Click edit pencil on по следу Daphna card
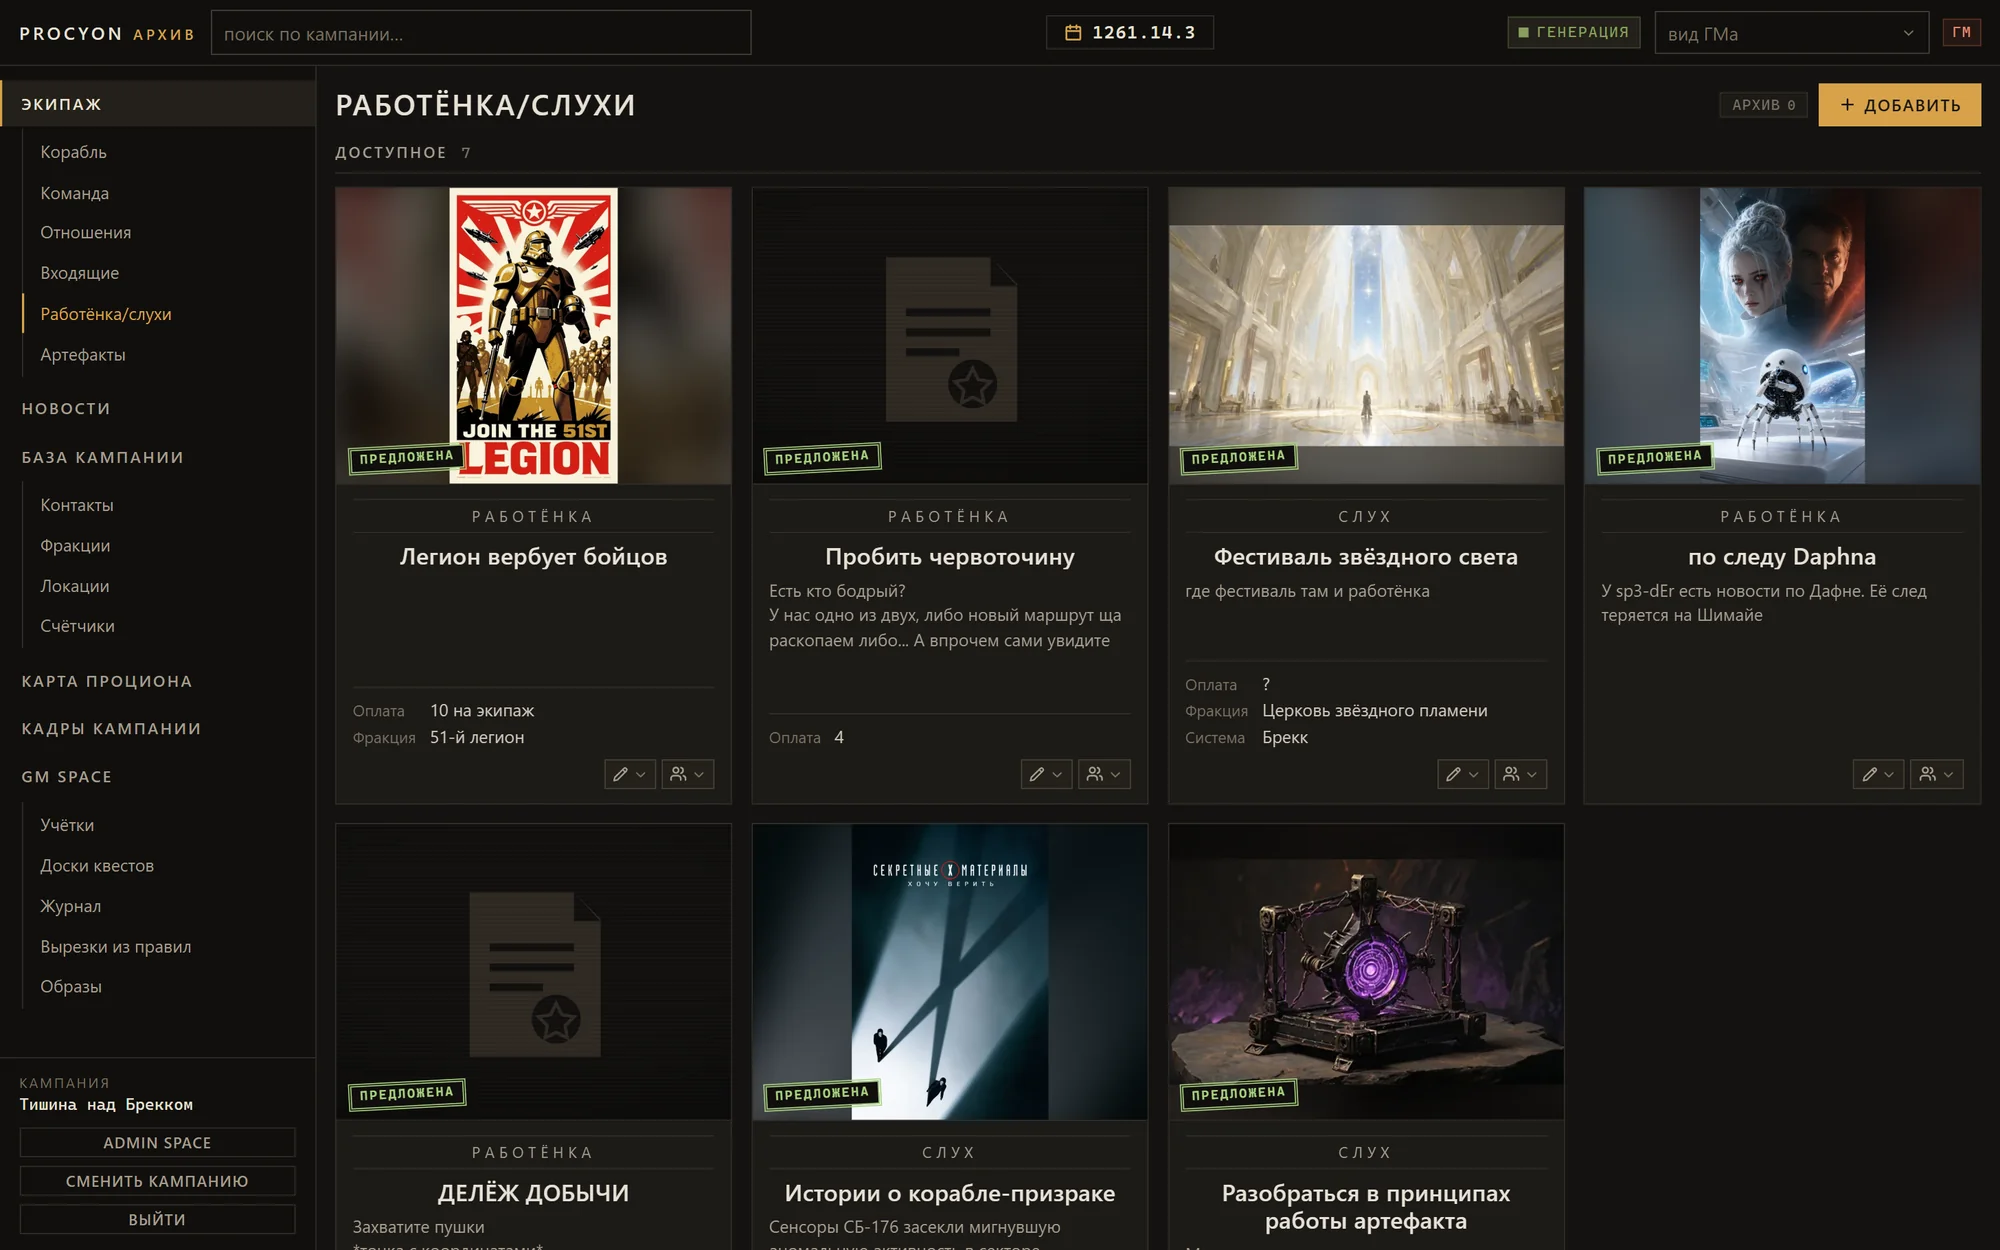Screen dimensions: 2000x1250 [x=1878, y=774]
